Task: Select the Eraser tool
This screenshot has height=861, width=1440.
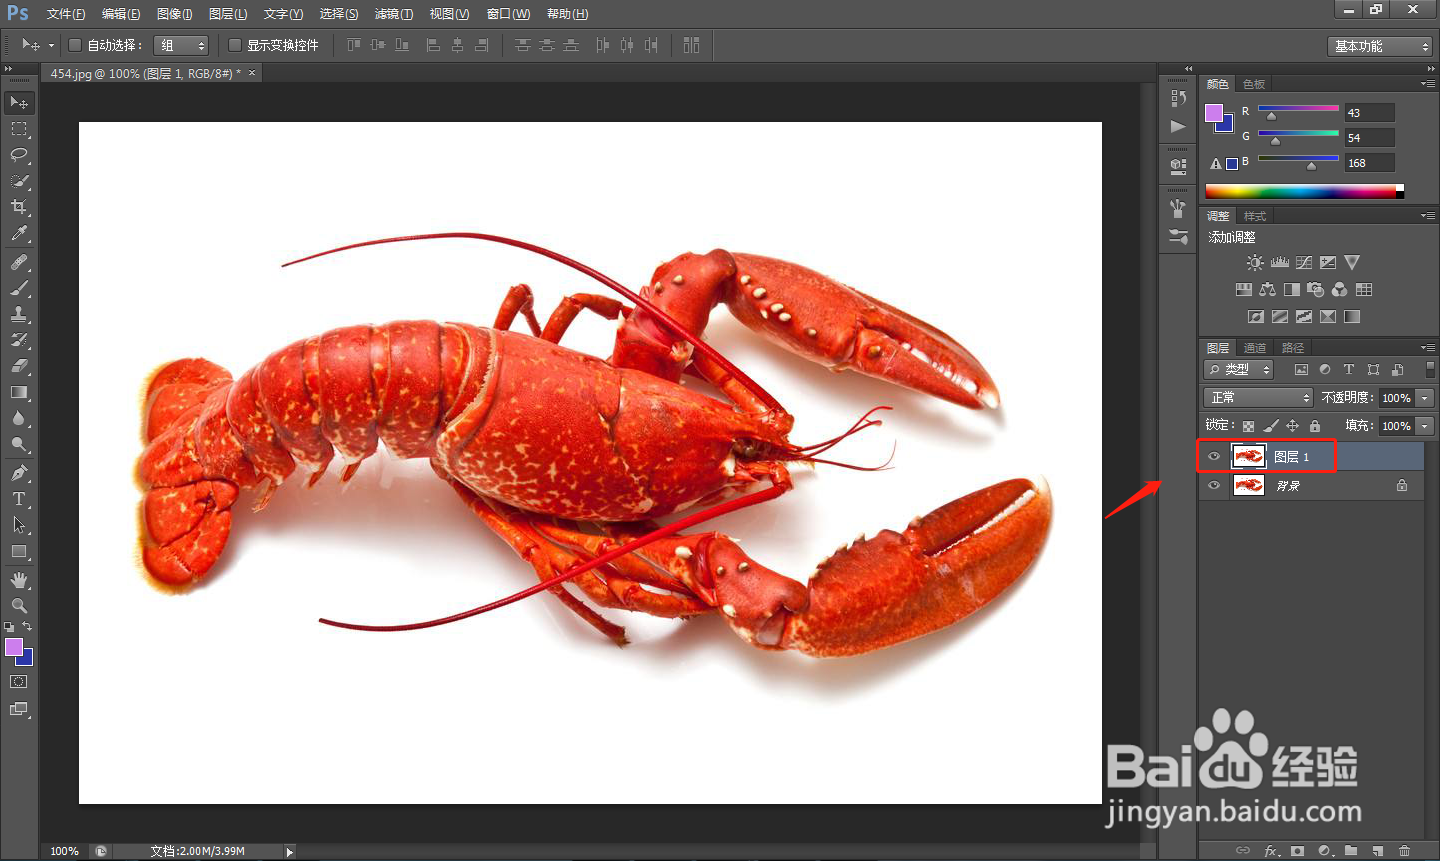Action: click(19, 366)
